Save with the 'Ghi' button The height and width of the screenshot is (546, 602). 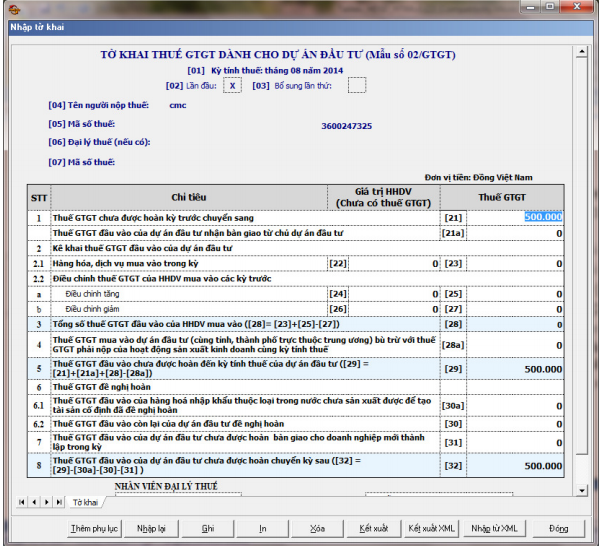click(208, 528)
